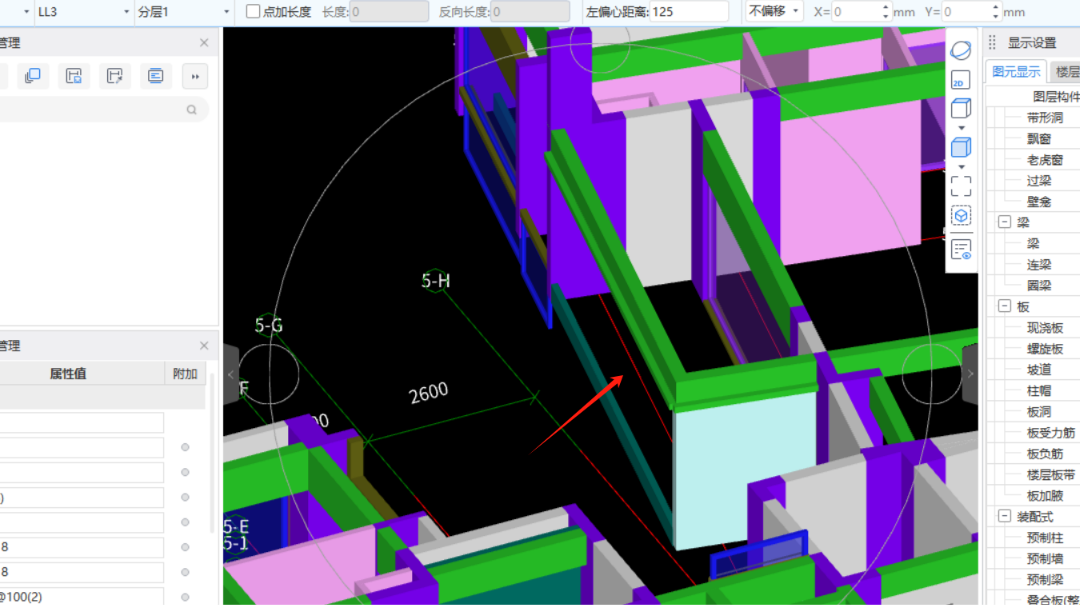Toggle the 附加 circle in the third property row
1080x605 pixels.
pyautogui.click(x=185, y=497)
